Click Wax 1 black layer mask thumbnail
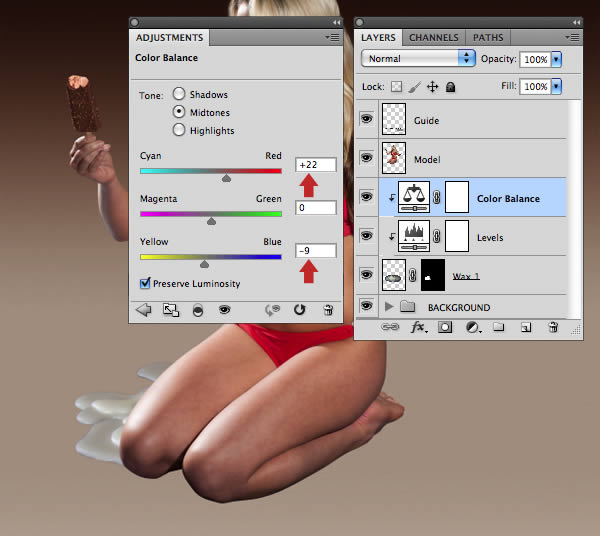The image size is (600, 536). (x=433, y=275)
